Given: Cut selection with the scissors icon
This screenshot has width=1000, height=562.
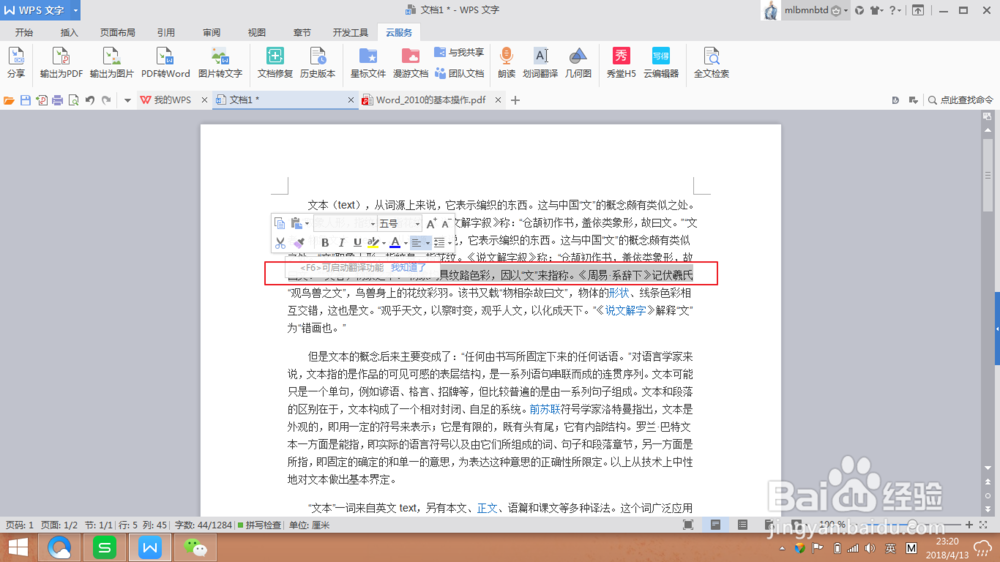Looking at the screenshot, I should pyautogui.click(x=280, y=242).
